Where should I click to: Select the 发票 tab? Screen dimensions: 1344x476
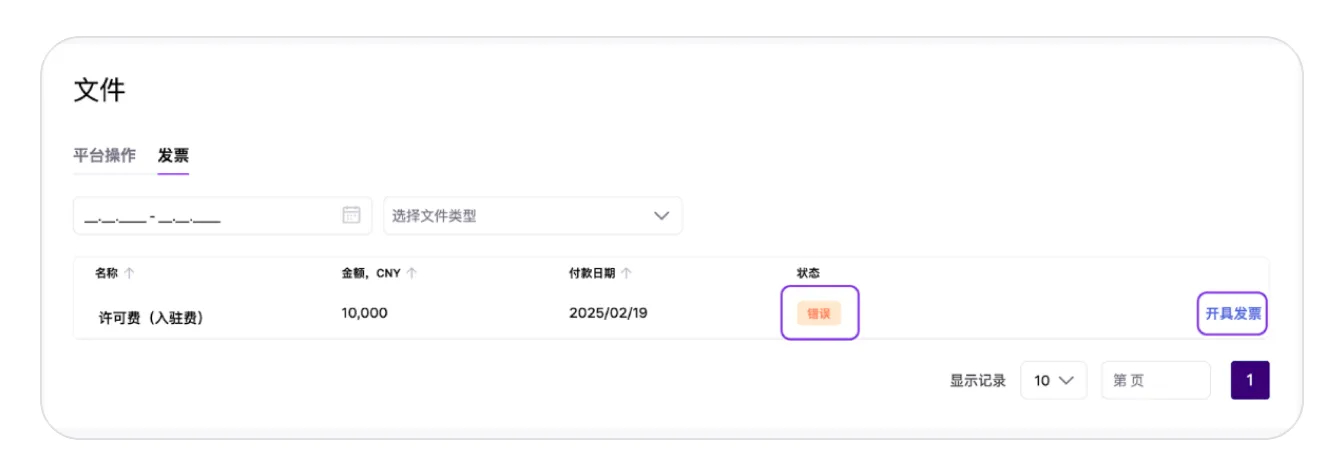click(173, 156)
